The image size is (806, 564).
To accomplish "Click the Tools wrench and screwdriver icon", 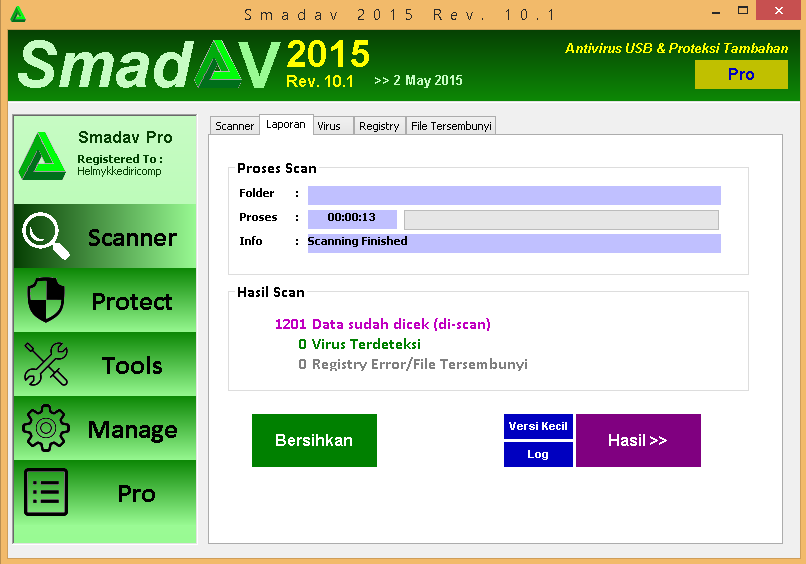I will tap(46, 364).
